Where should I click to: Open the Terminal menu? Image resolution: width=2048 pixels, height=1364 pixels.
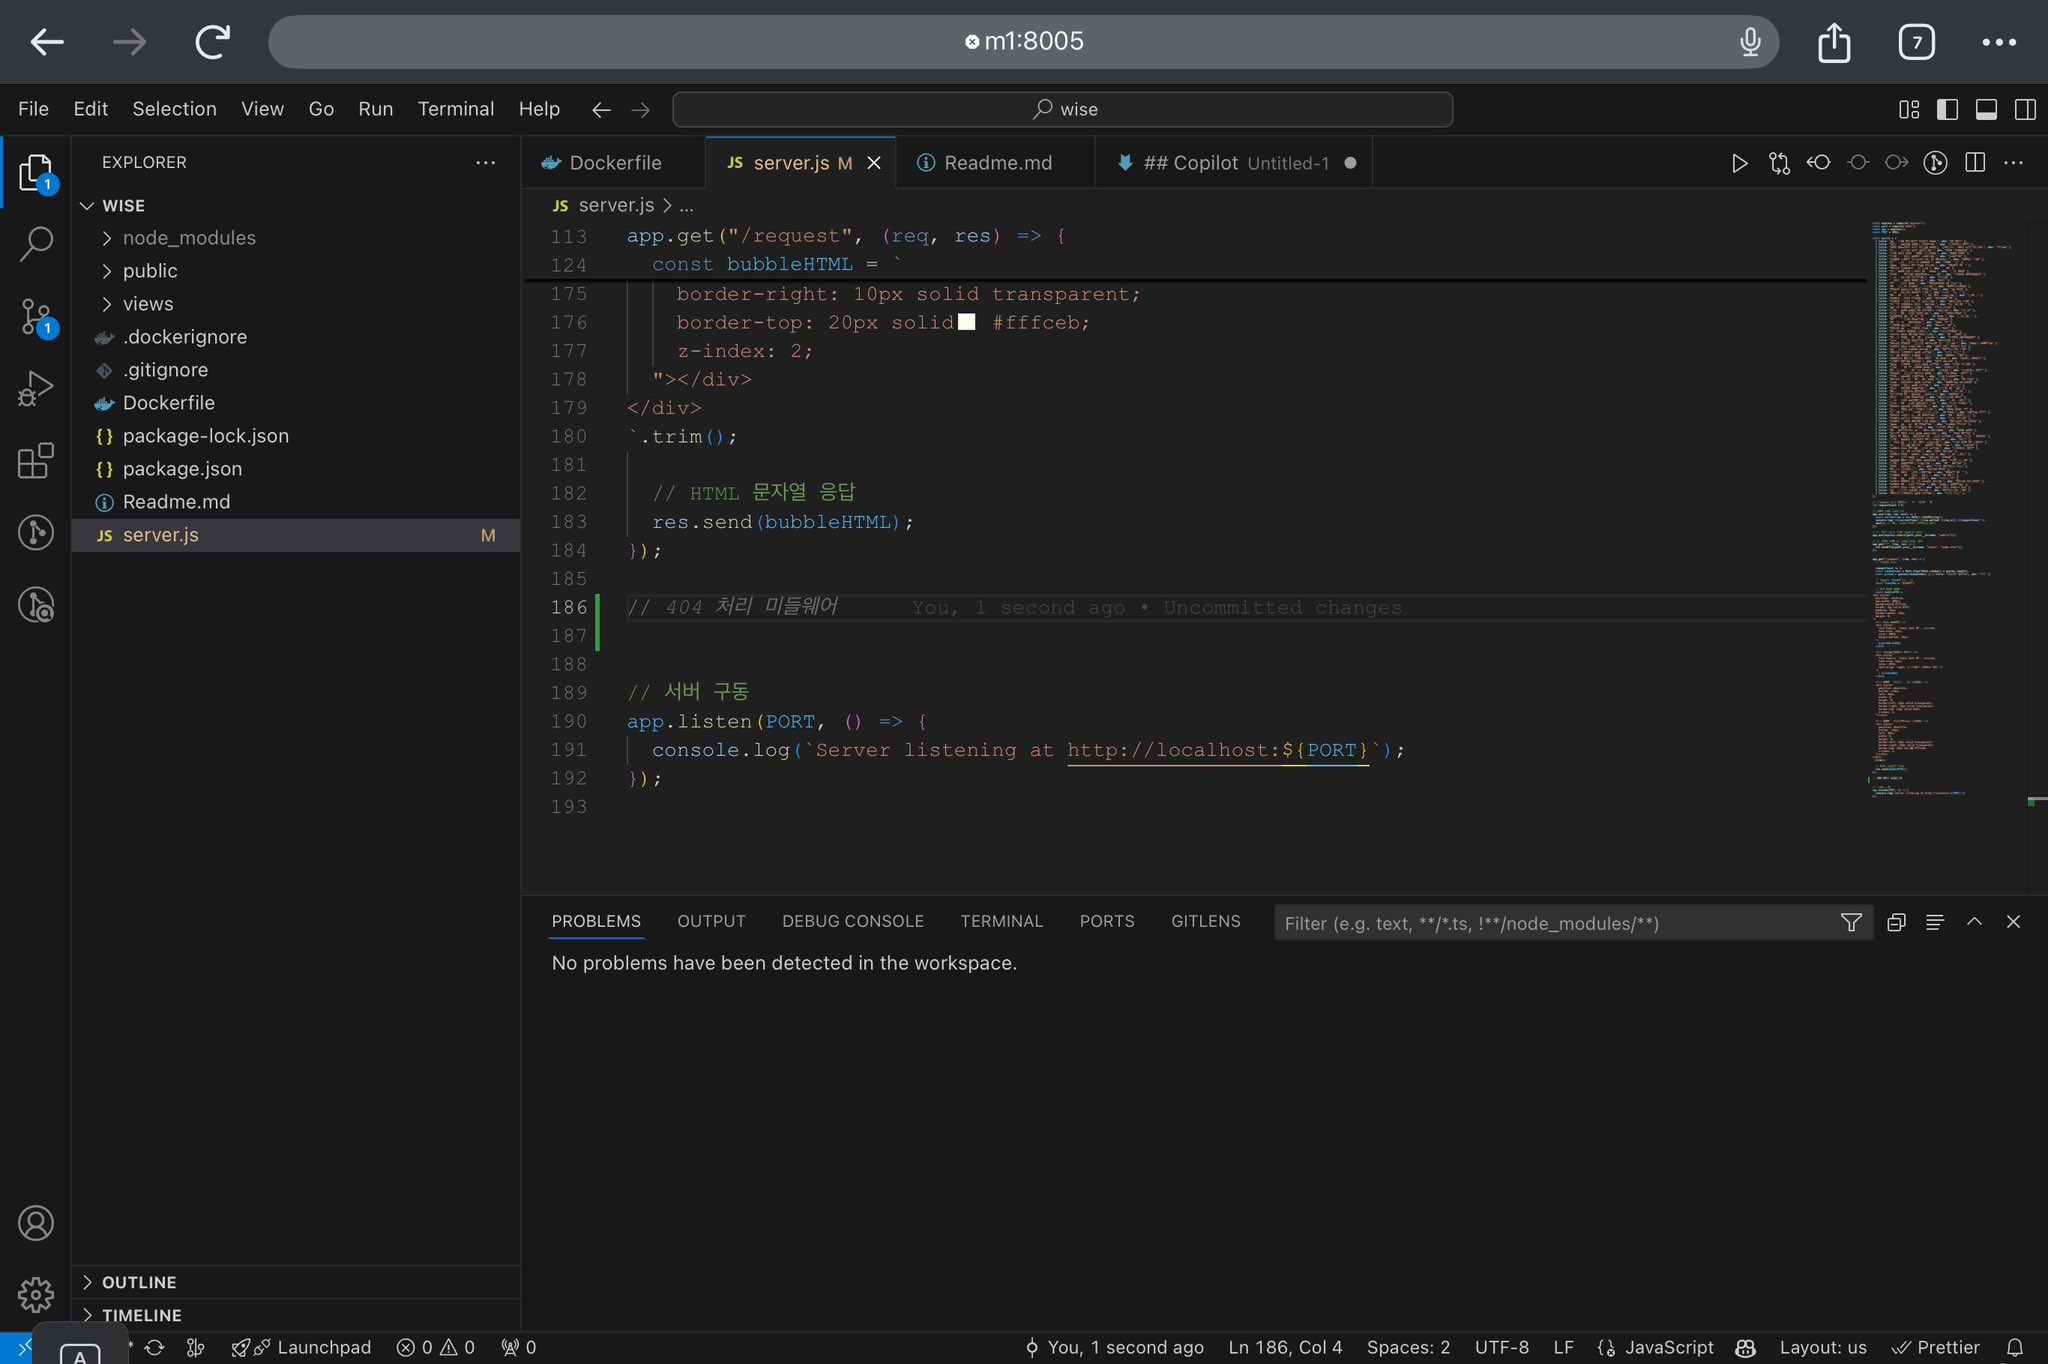tap(456, 109)
